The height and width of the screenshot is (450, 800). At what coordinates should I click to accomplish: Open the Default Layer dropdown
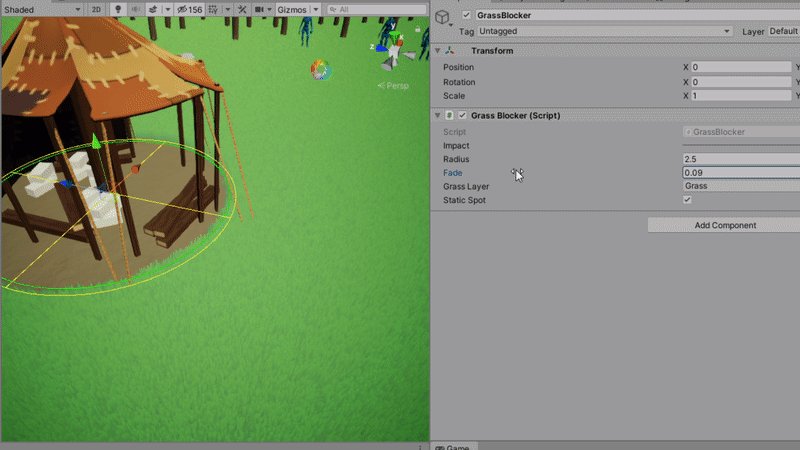[784, 31]
